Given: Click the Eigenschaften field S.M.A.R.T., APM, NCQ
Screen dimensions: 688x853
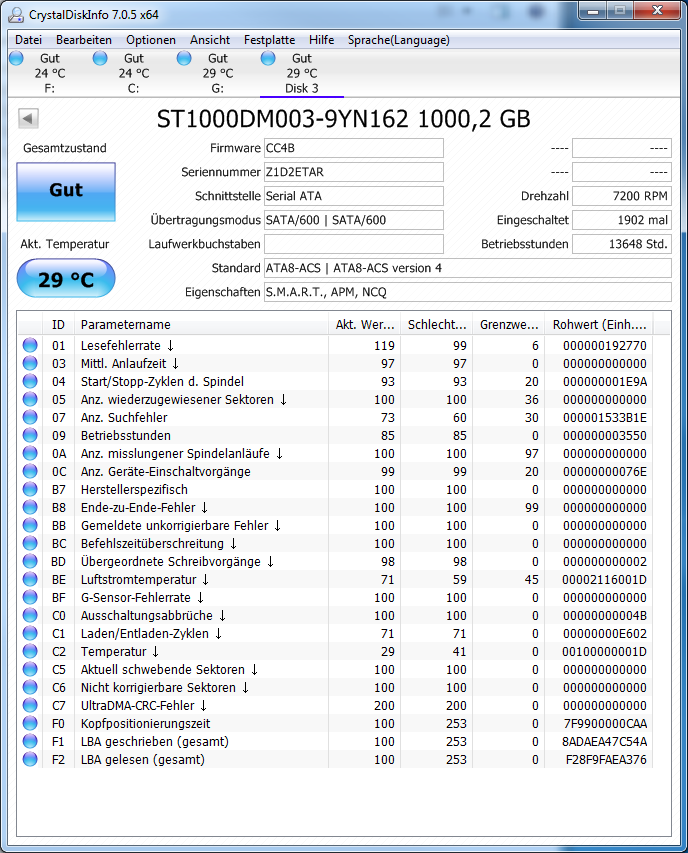Looking at the screenshot, I should pyautogui.click(x=468, y=292).
